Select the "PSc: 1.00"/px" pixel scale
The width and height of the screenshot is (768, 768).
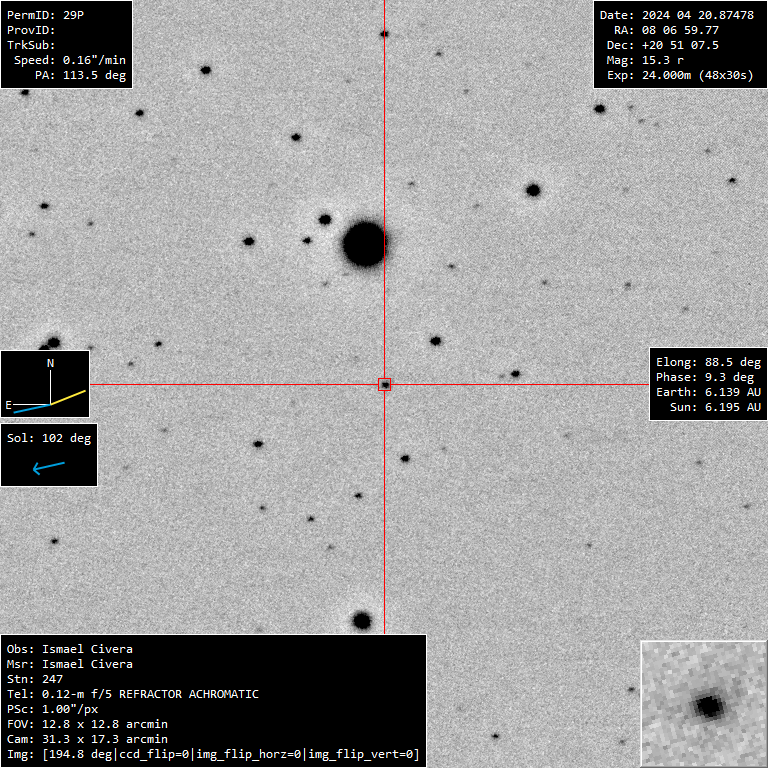click(52, 710)
